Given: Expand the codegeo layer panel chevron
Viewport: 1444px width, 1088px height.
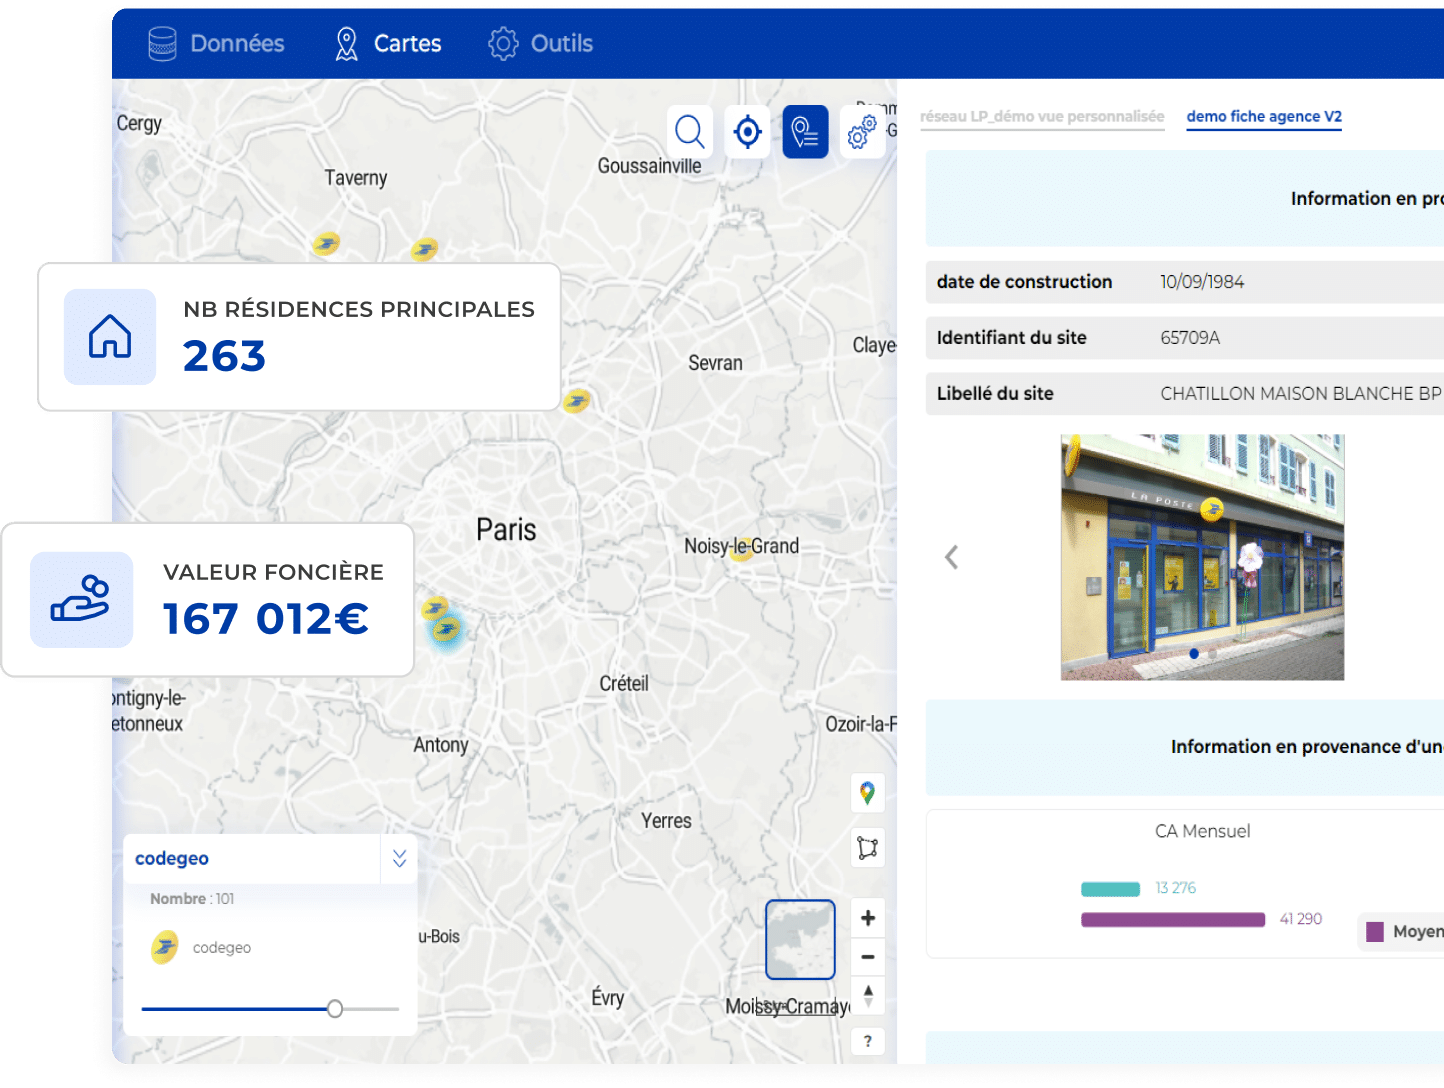Looking at the screenshot, I should [x=399, y=858].
